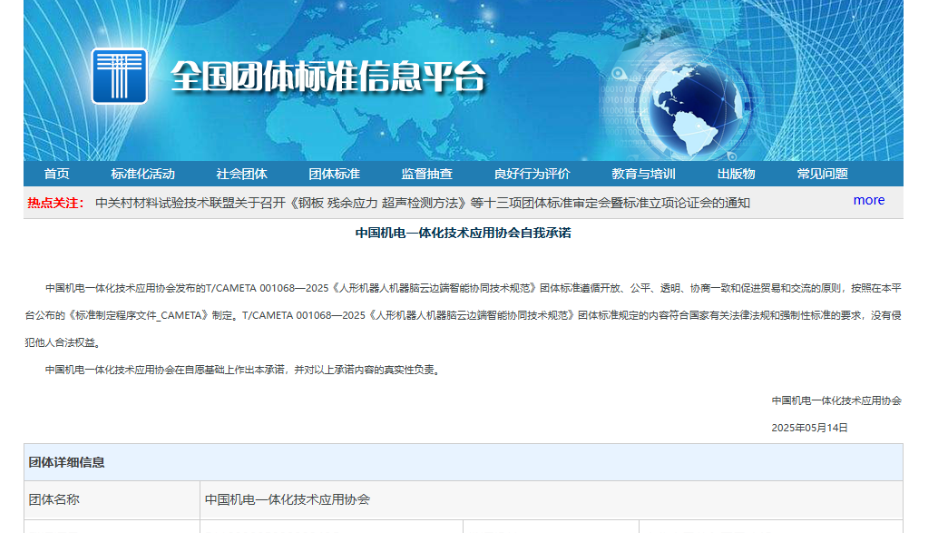927x533 pixels.
Task: Click the 中国机电一体化技术应用协会自我承诺 heading
Action: point(463,233)
